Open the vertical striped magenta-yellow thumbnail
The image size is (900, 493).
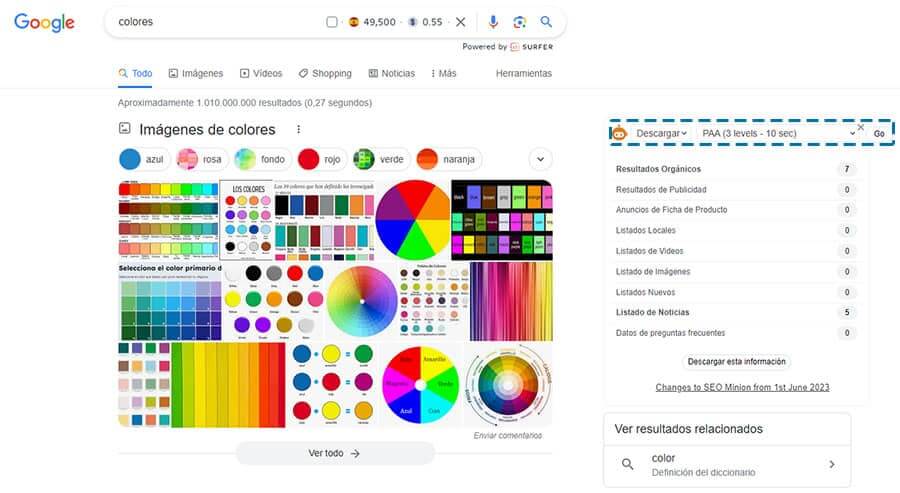pyautogui.click(x=511, y=301)
